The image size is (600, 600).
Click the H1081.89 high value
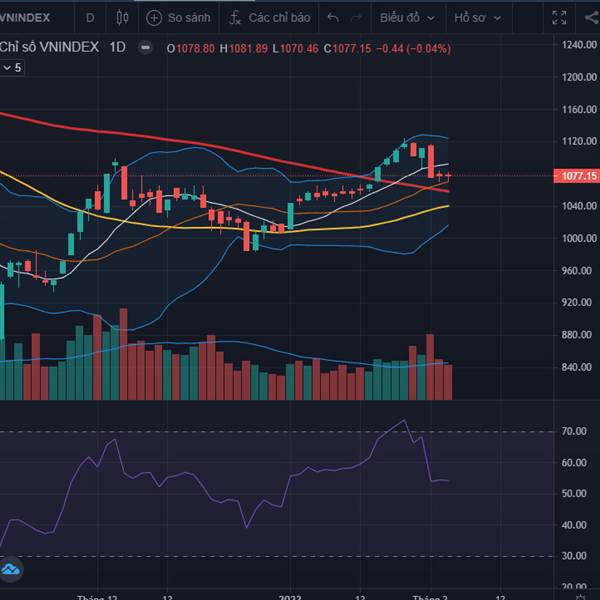(x=244, y=49)
